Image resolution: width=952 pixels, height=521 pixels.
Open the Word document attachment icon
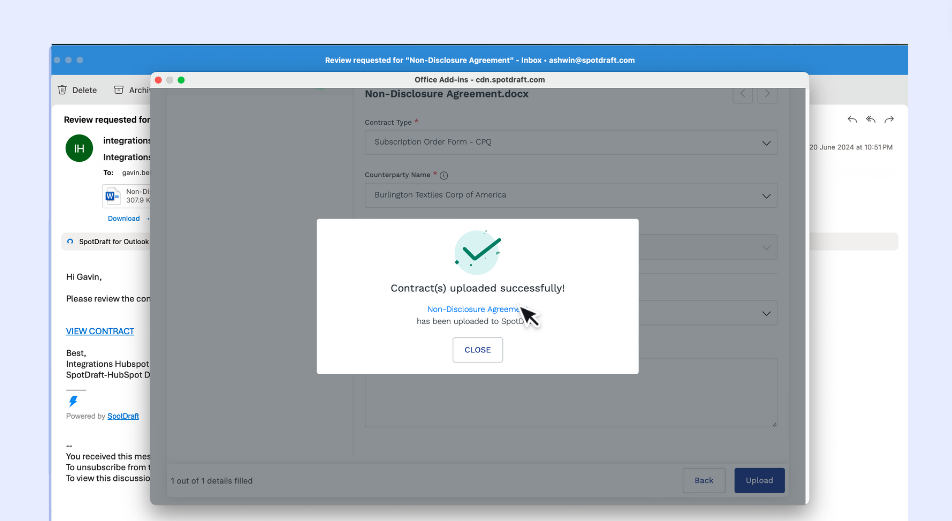point(112,196)
